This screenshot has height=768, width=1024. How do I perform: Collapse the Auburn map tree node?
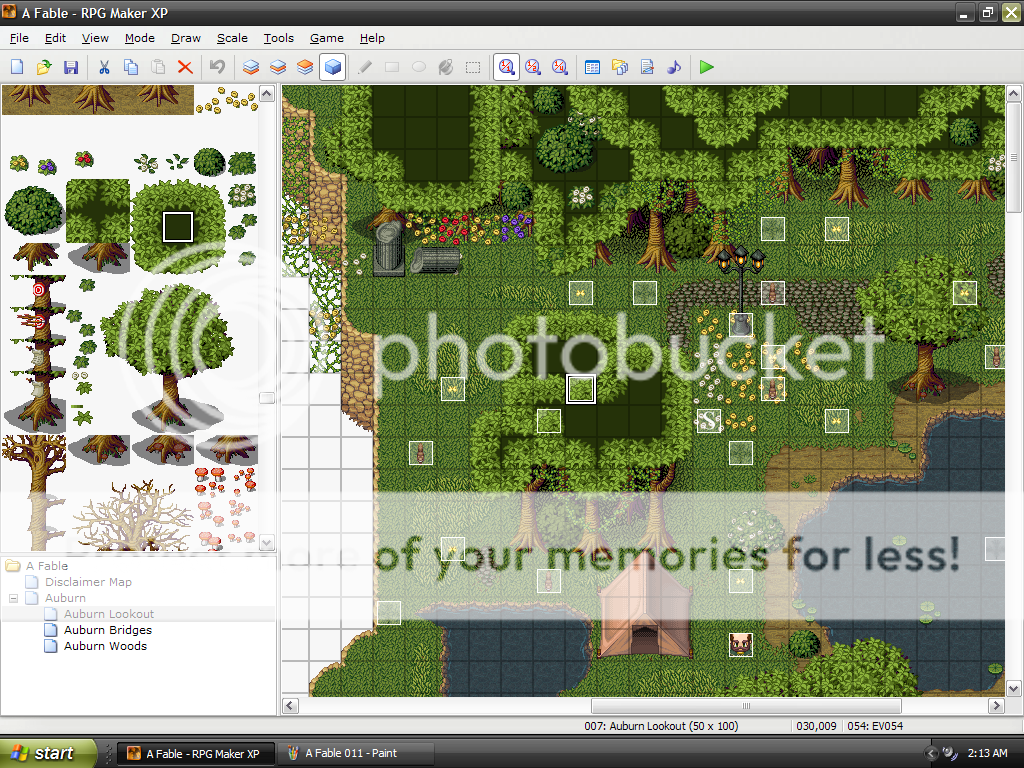point(14,598)
